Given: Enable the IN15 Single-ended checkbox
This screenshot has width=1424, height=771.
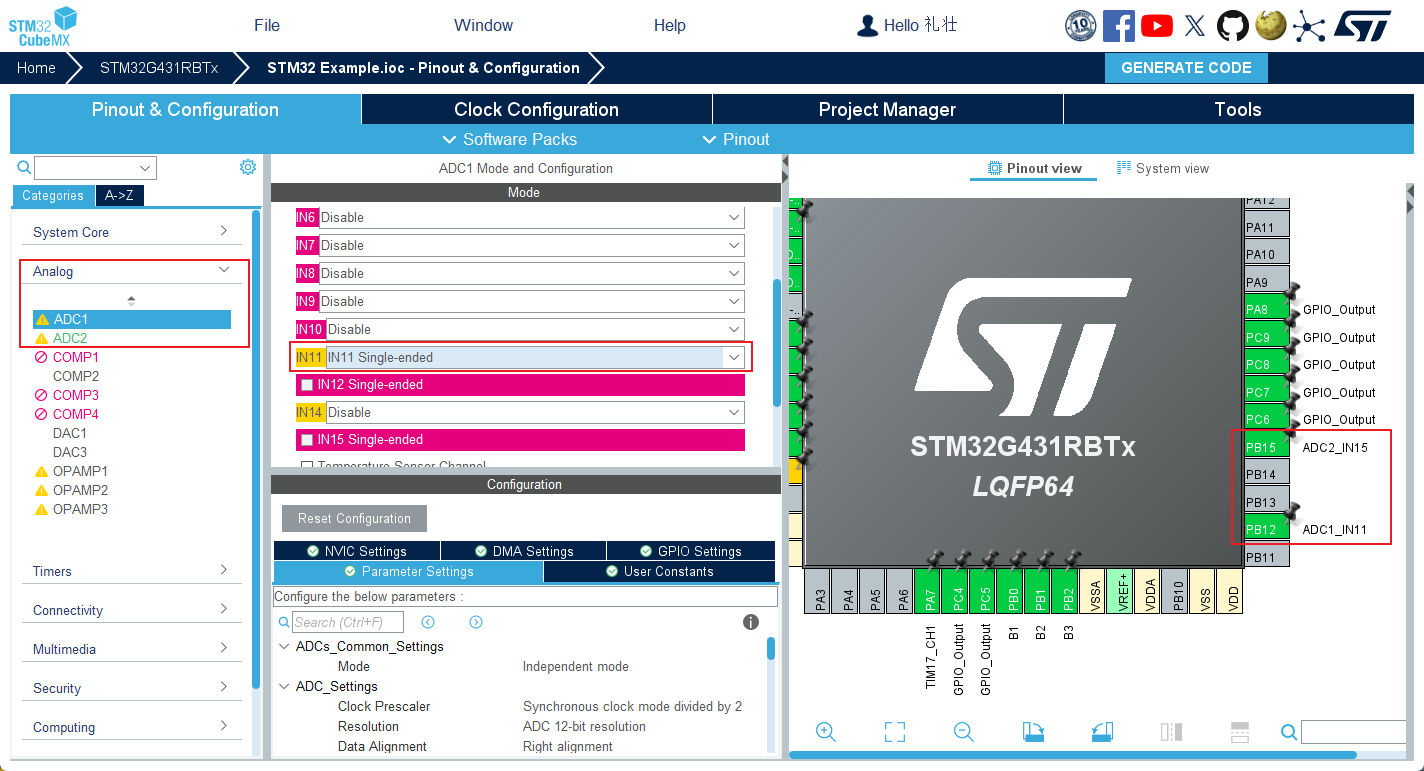Looking at the screenshot, I should 307,440.
